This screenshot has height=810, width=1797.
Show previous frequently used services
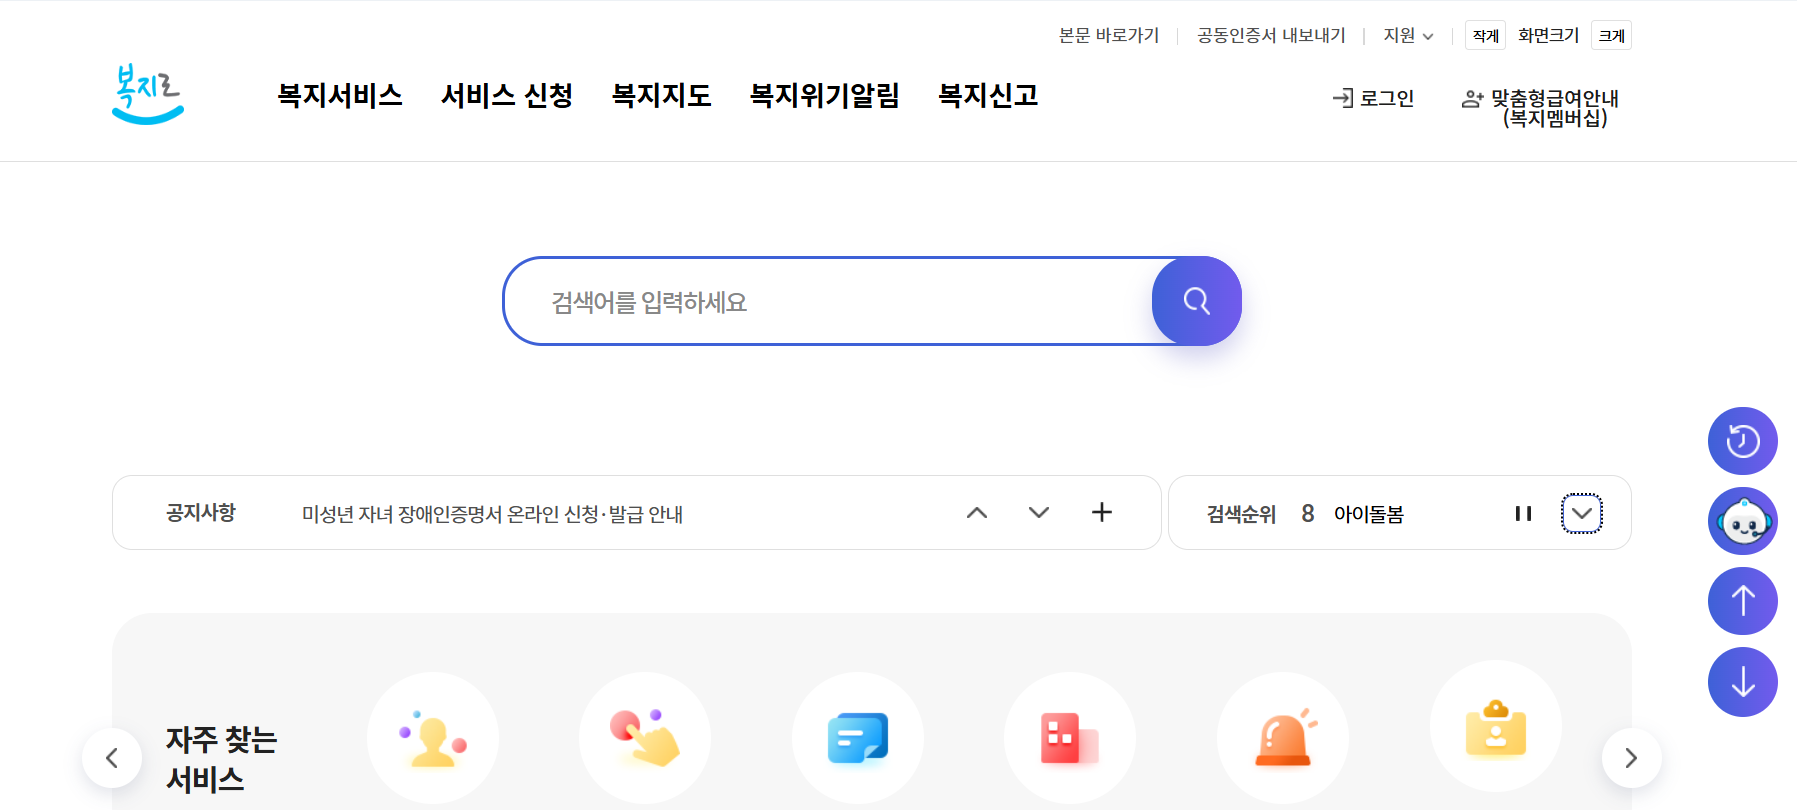tap(112, 758)
